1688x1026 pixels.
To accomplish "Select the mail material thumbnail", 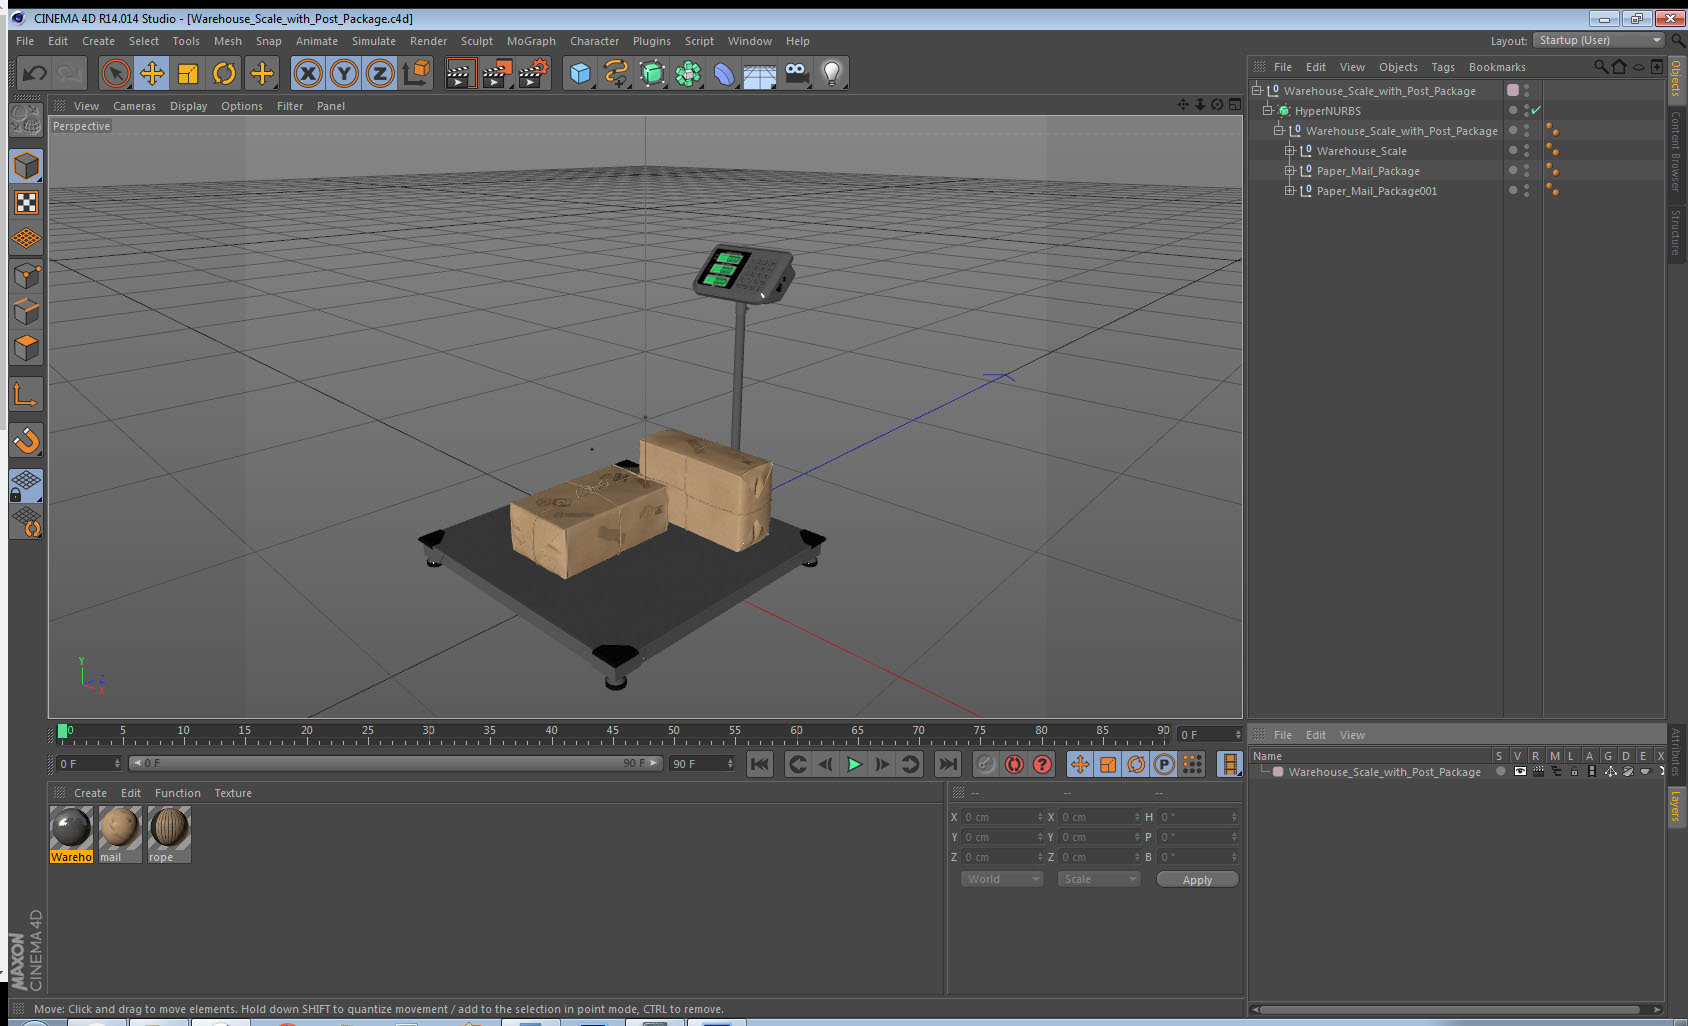I will 119,834.
